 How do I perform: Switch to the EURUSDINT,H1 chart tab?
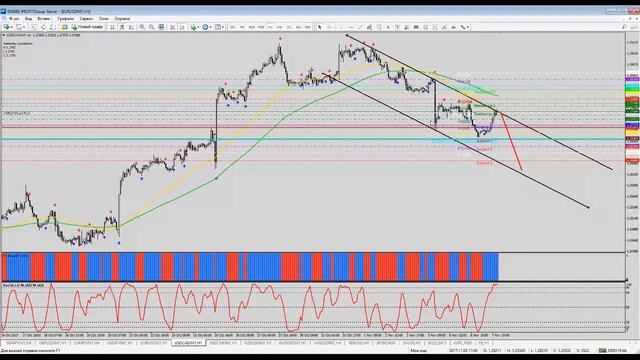tap(153, 343)
